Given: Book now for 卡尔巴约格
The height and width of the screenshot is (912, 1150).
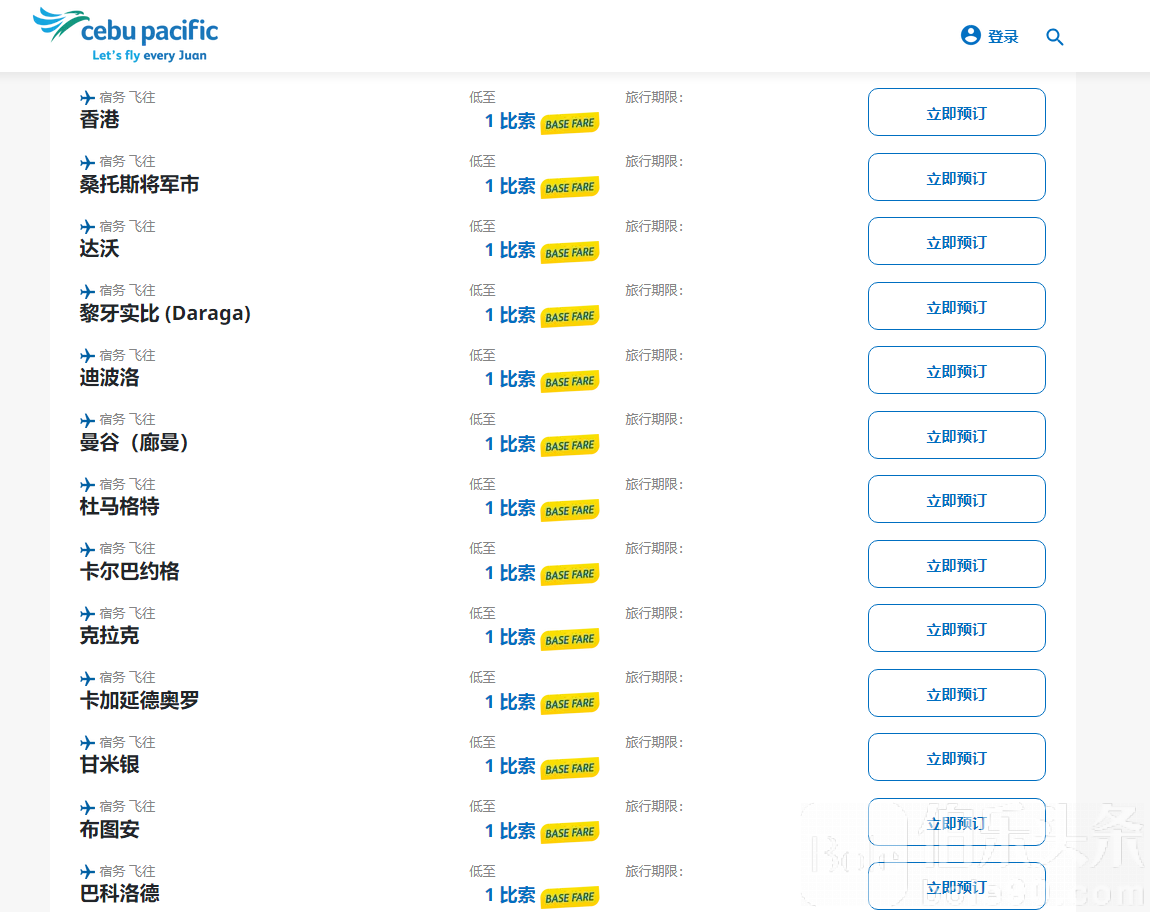Looking at the screenshot, I should (x=956, y=565).
